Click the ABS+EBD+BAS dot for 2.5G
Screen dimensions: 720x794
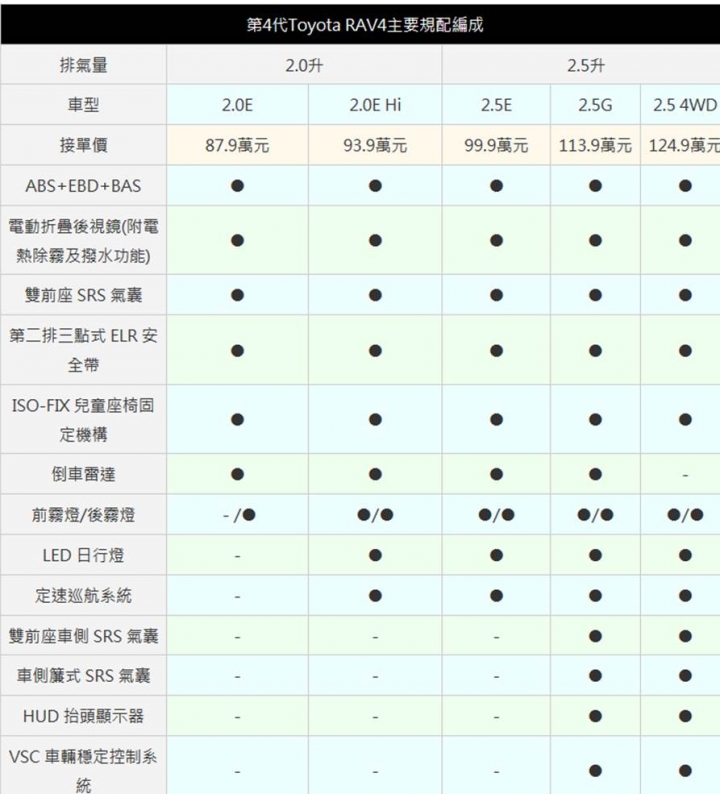595,186
